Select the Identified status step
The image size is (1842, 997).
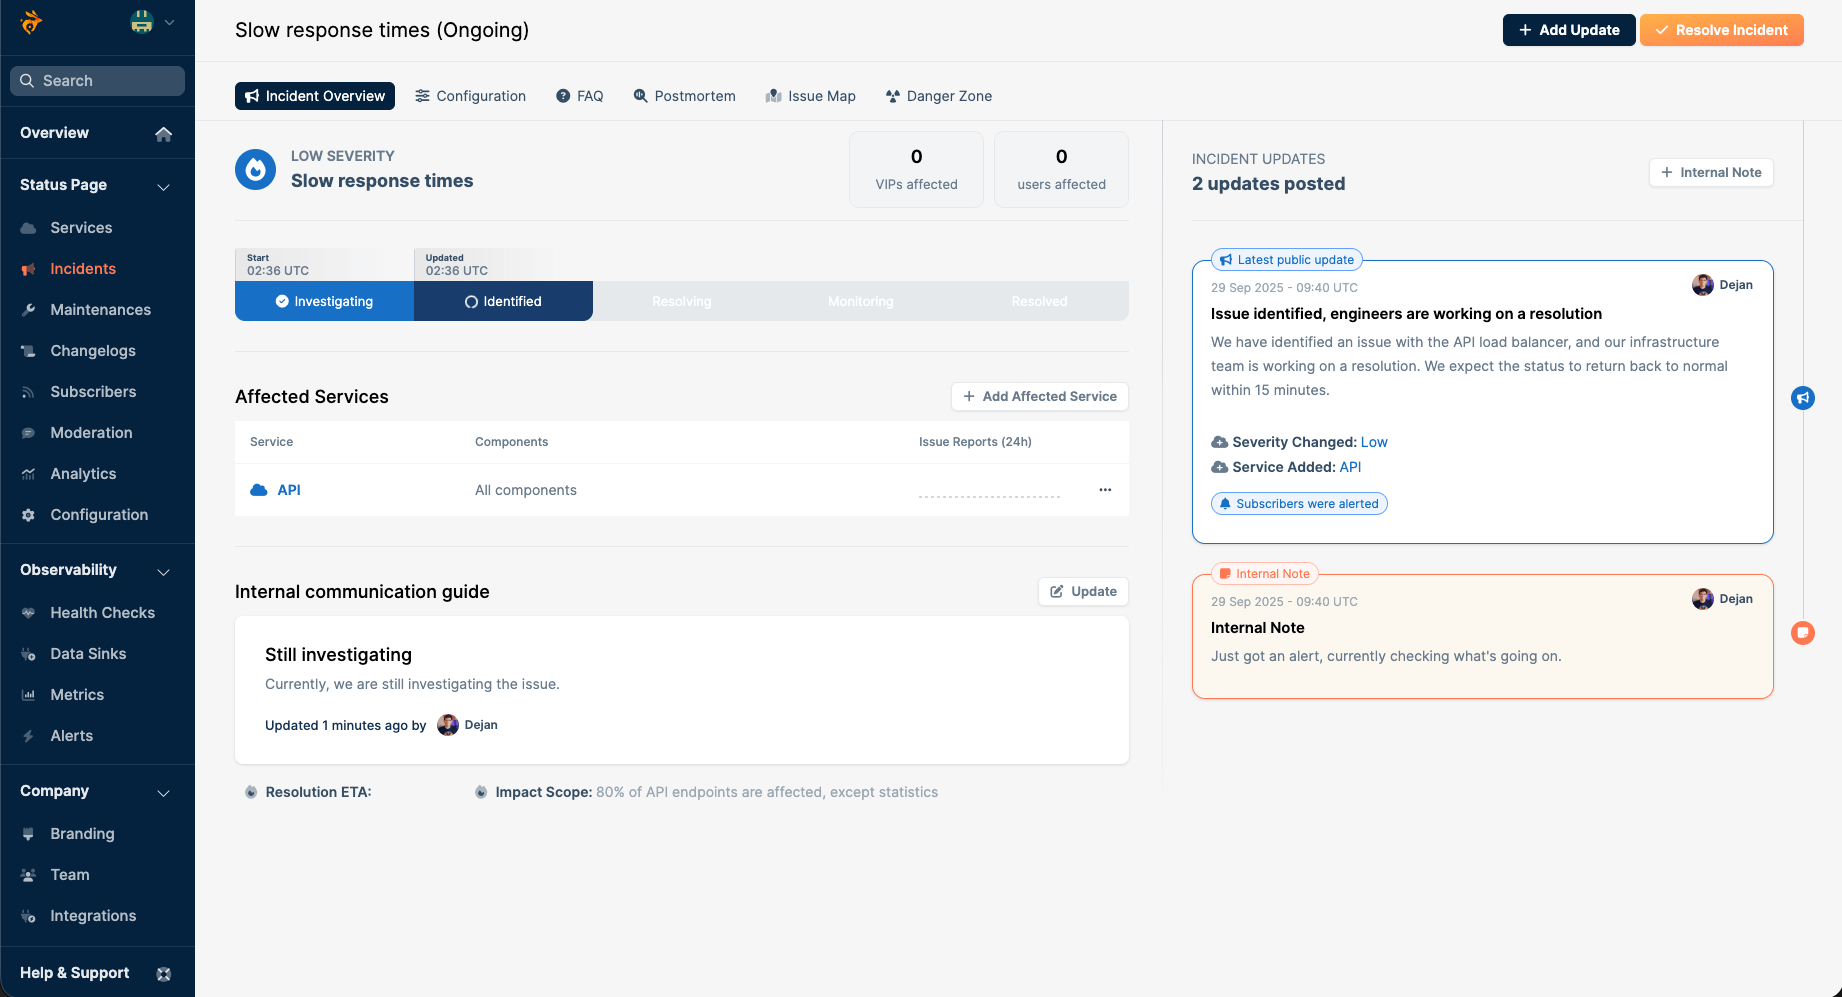click(x=503, y=301)
